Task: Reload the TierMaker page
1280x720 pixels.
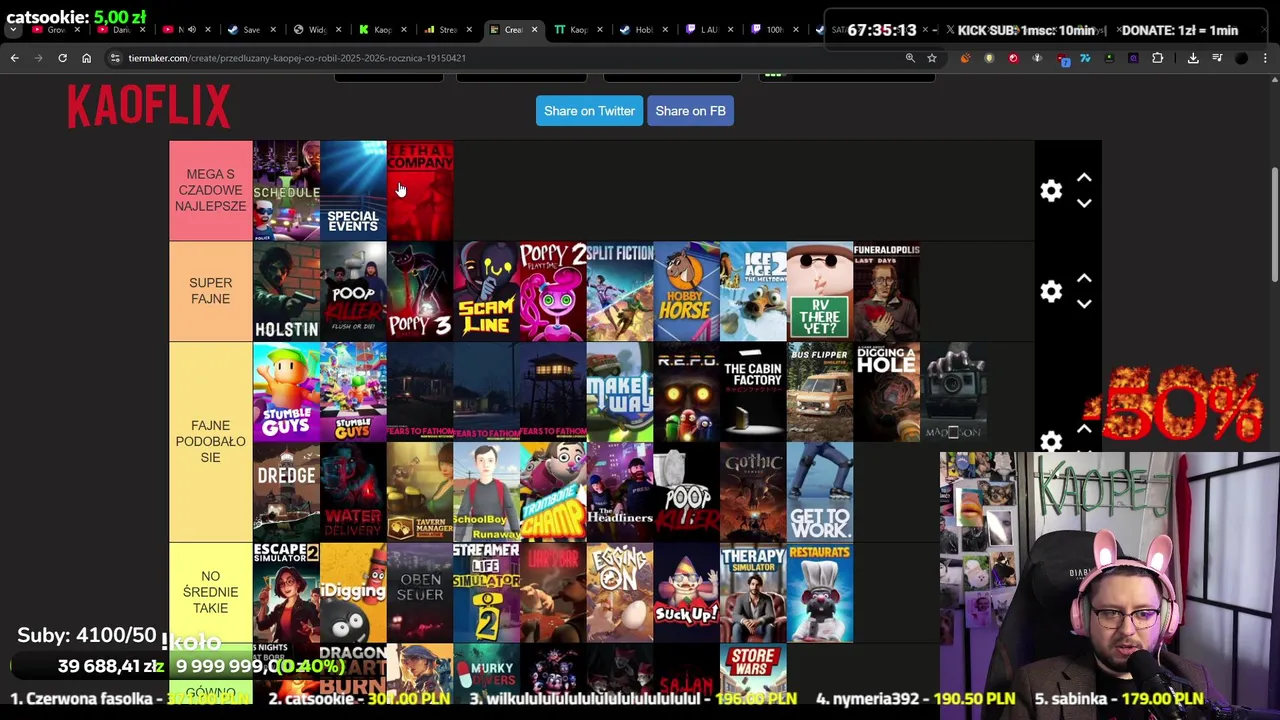Action: pos(62,58)
